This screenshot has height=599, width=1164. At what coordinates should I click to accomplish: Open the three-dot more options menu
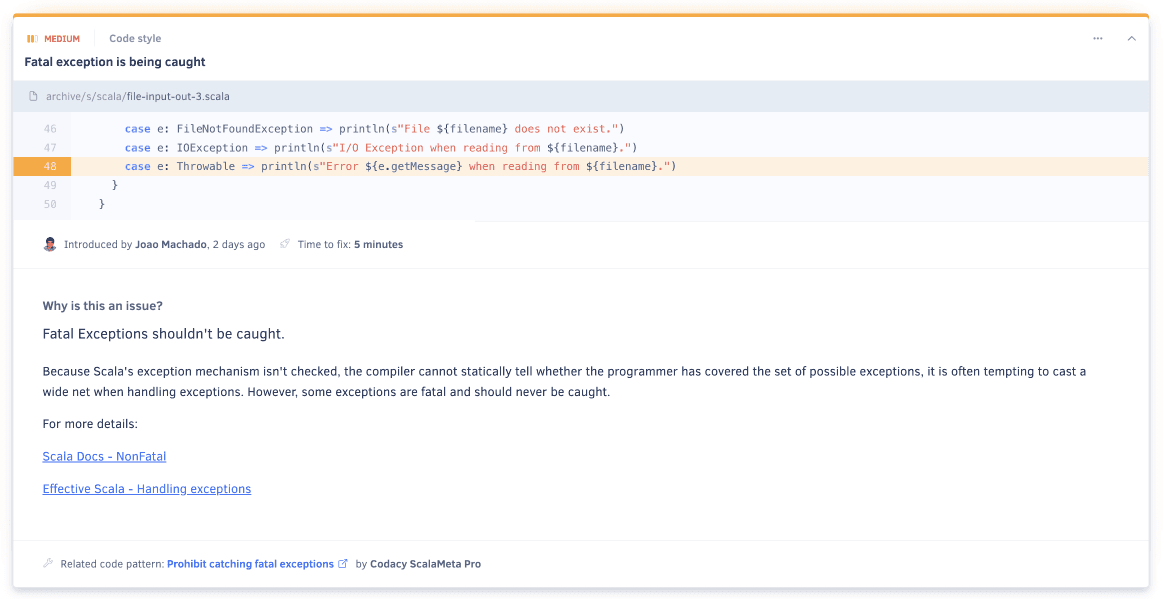click(1097, 39)
